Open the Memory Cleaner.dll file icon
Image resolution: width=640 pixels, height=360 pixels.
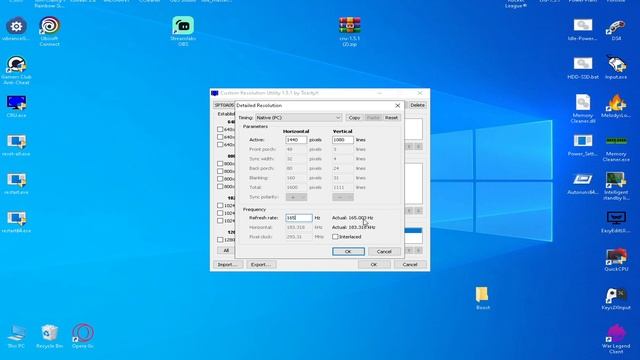point(582,102)
